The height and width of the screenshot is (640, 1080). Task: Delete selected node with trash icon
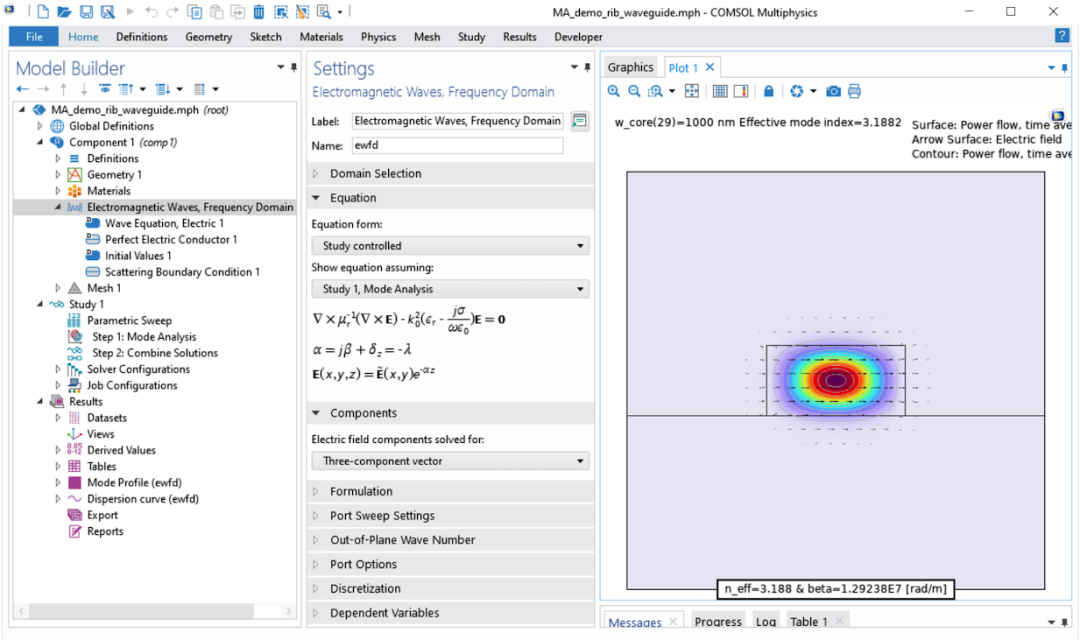point(259,12)
